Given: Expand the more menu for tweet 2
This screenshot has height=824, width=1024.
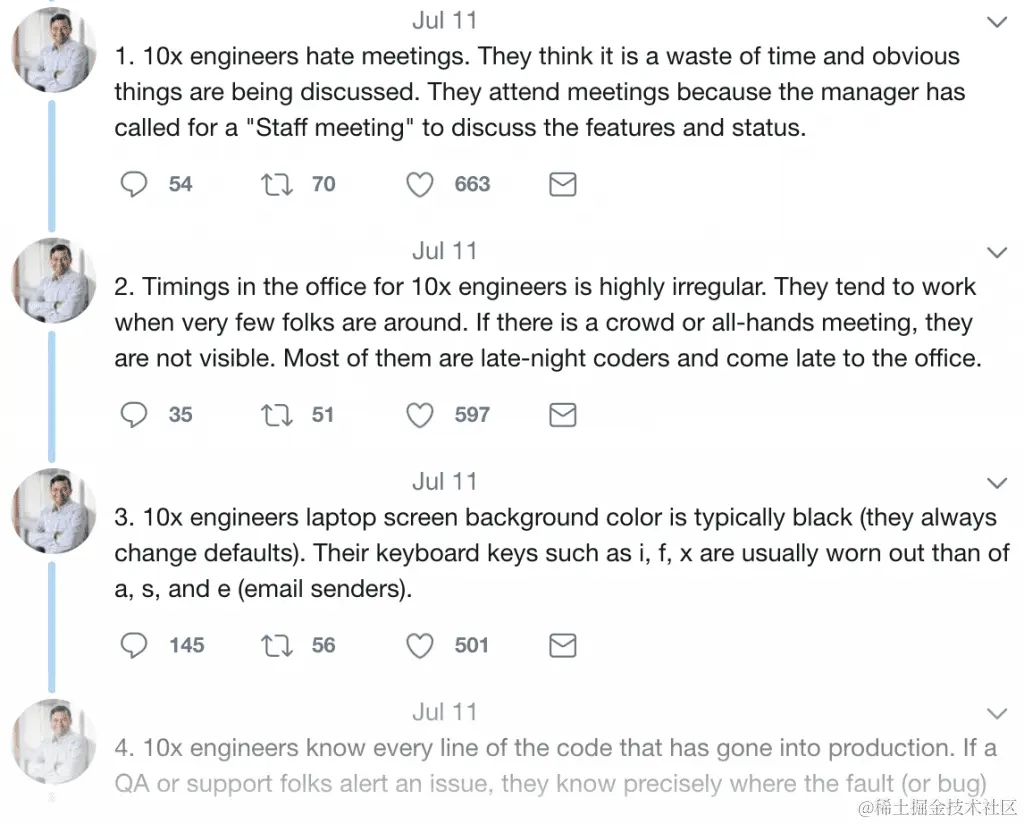Looking at the screenshot, I should pyautogui.click(x=997, y=252).
